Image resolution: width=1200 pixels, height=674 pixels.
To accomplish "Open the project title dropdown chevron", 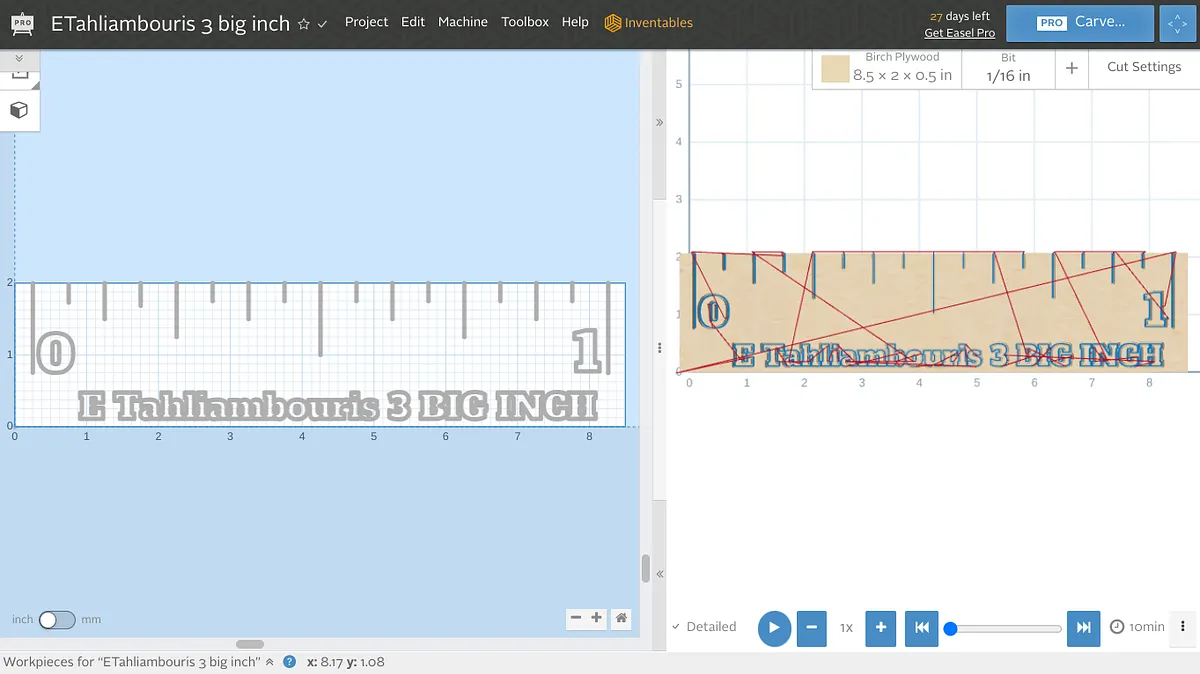I will [322, 24].
